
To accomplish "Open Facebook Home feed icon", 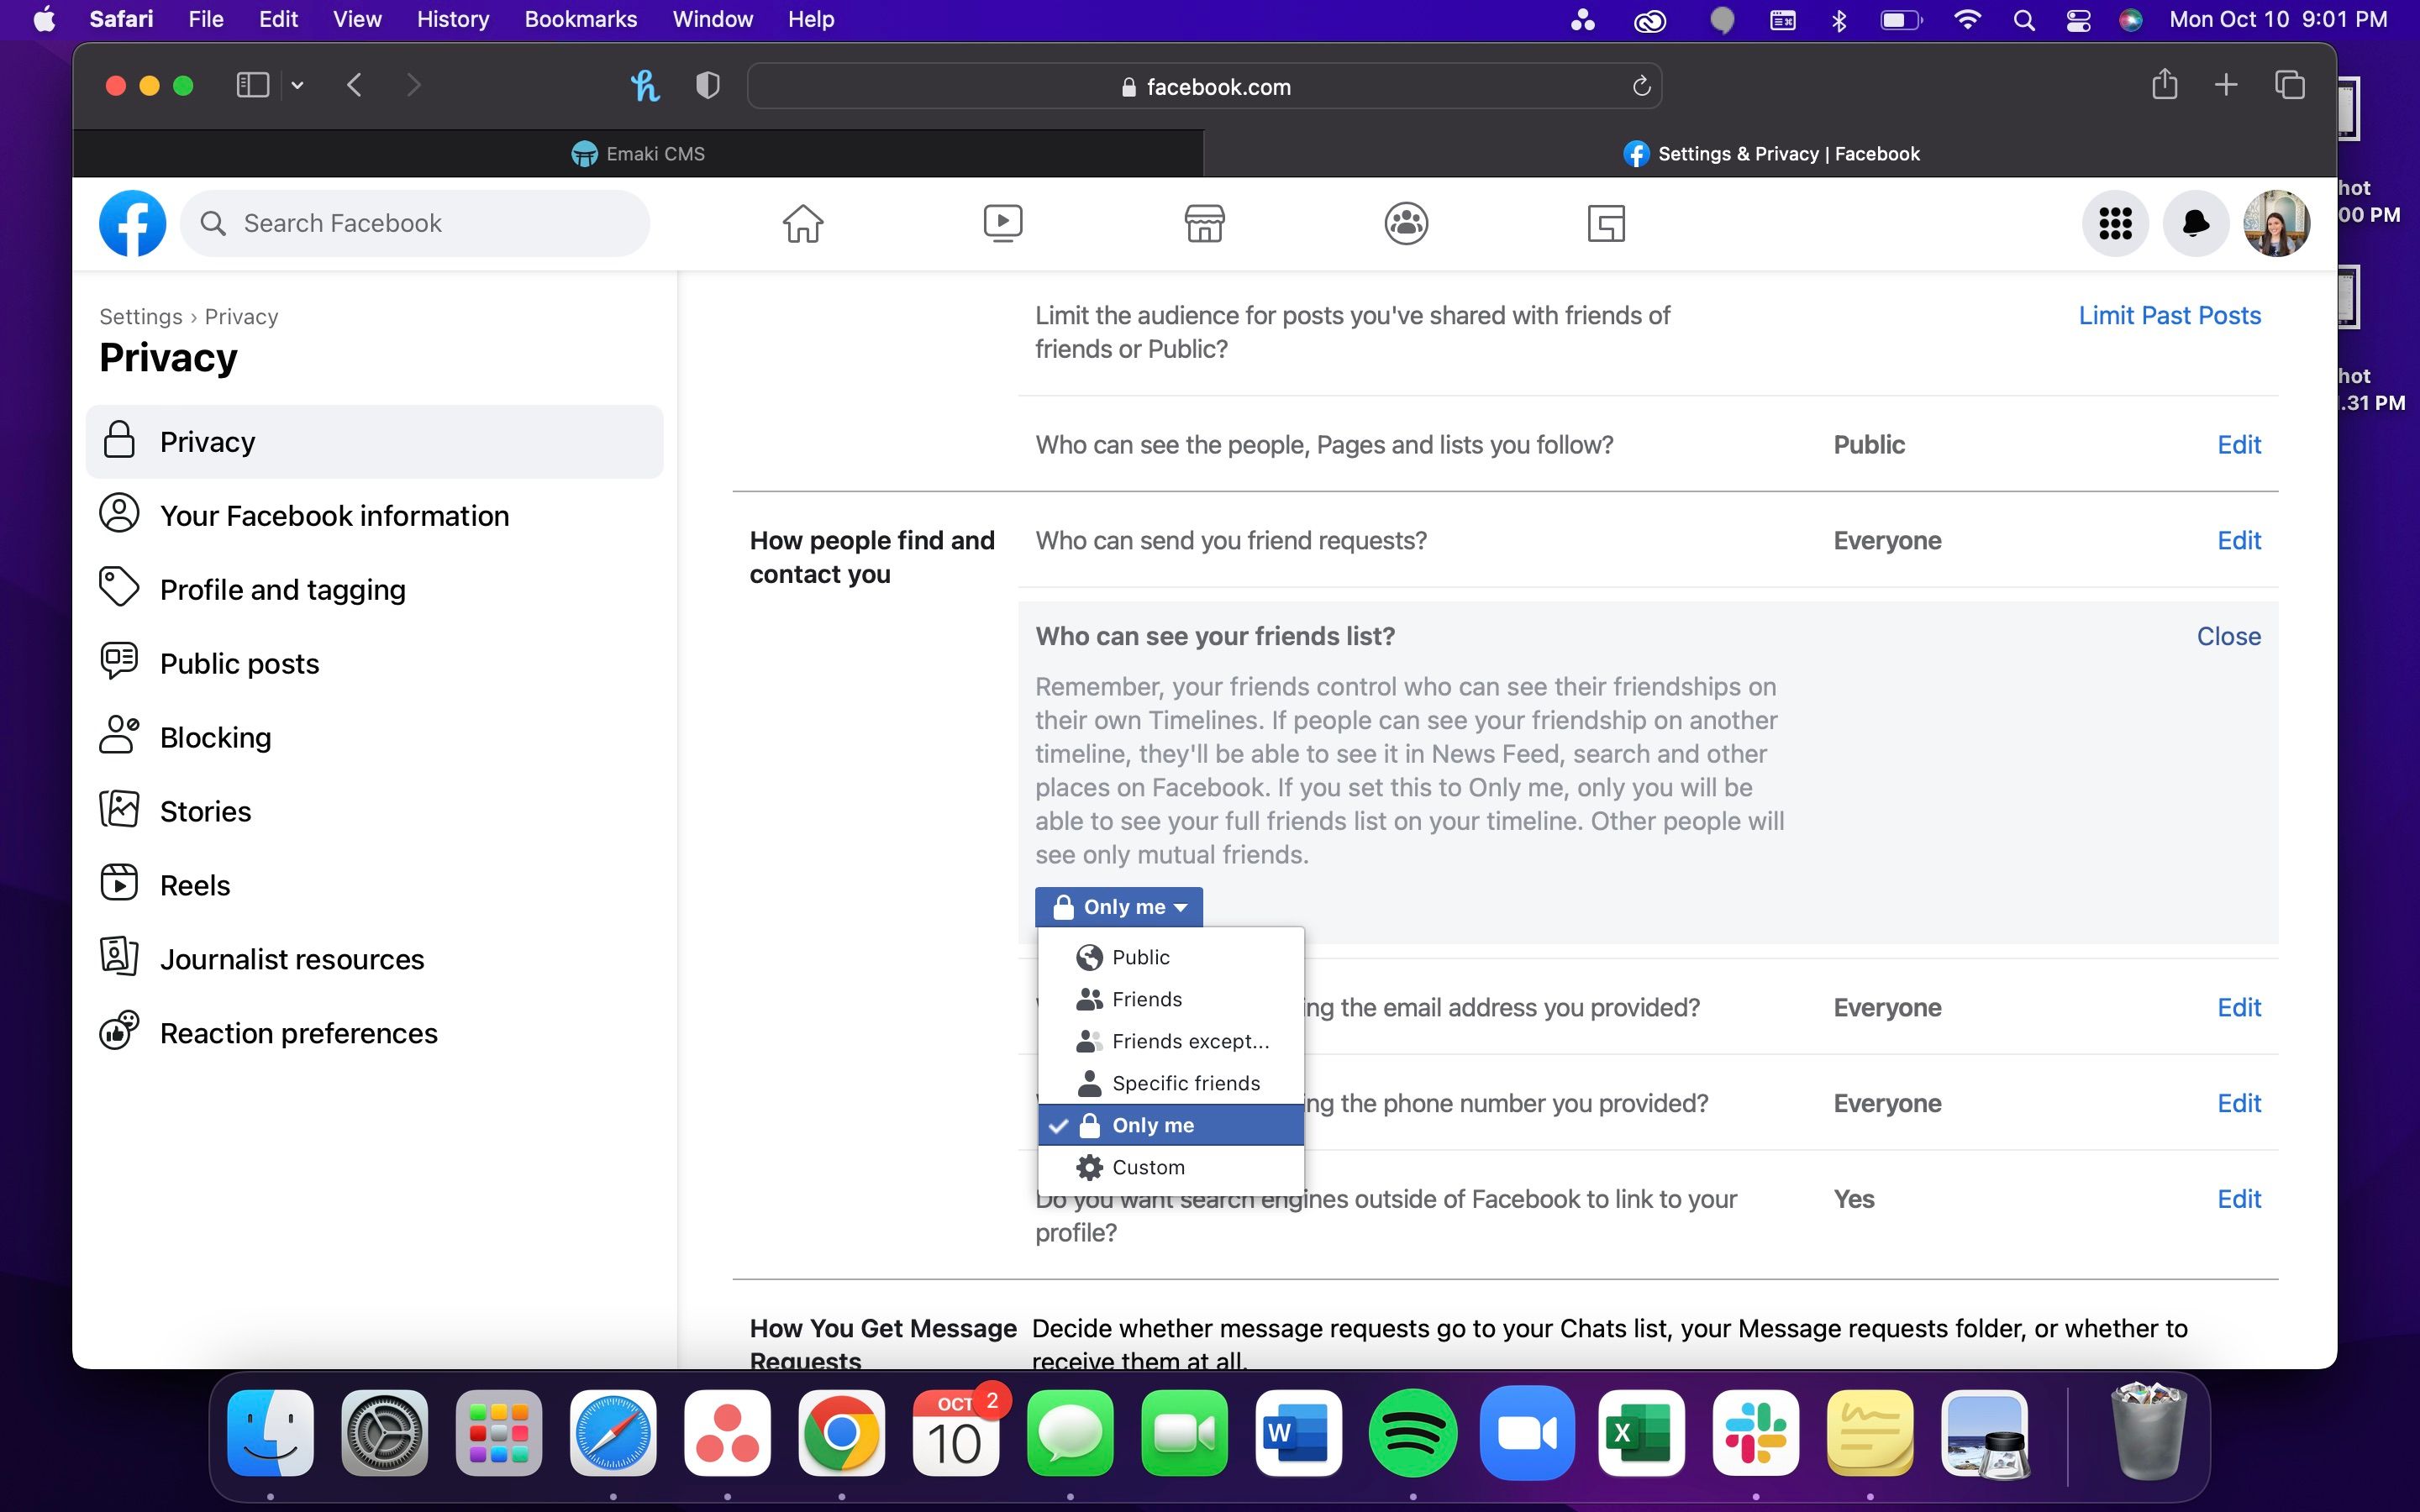I will click(x=802, y=223).
